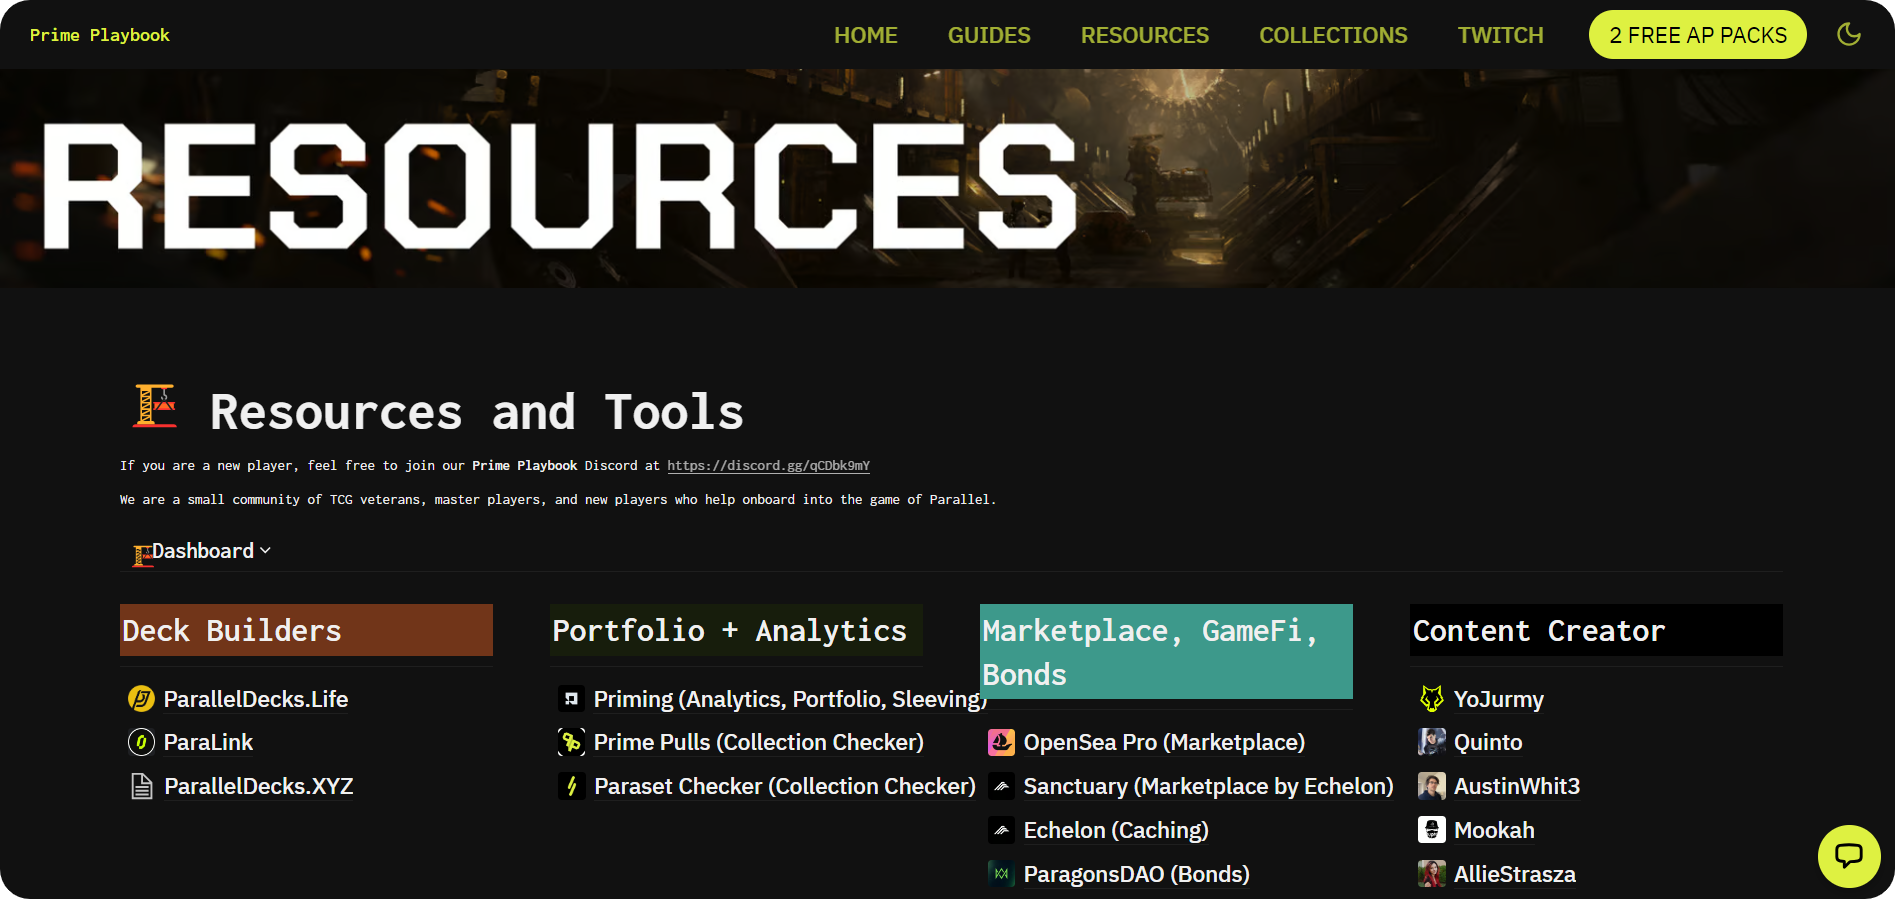Click the OpenSea Pro icon
The width and height of the screenshot is (1895, 899).
[1001, 742]
